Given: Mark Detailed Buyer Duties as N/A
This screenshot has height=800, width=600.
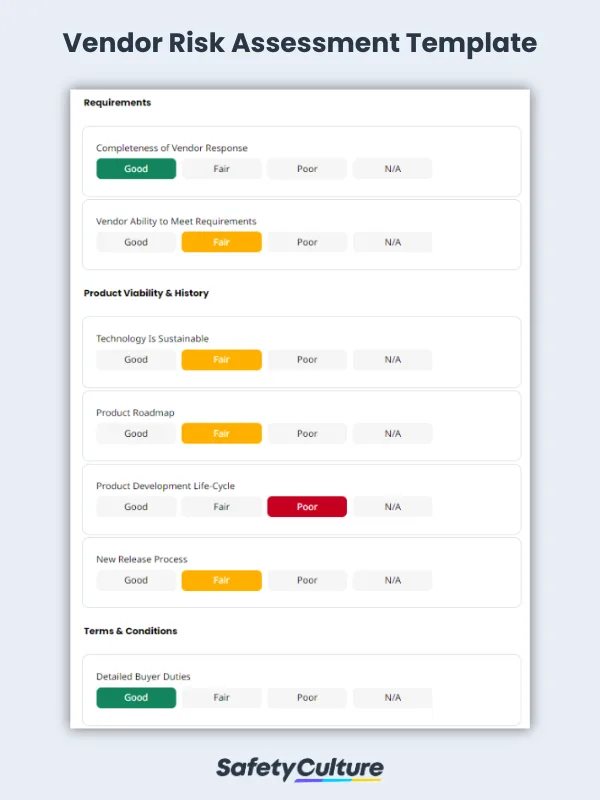Looking at the screenshot, I should point(392,697).
